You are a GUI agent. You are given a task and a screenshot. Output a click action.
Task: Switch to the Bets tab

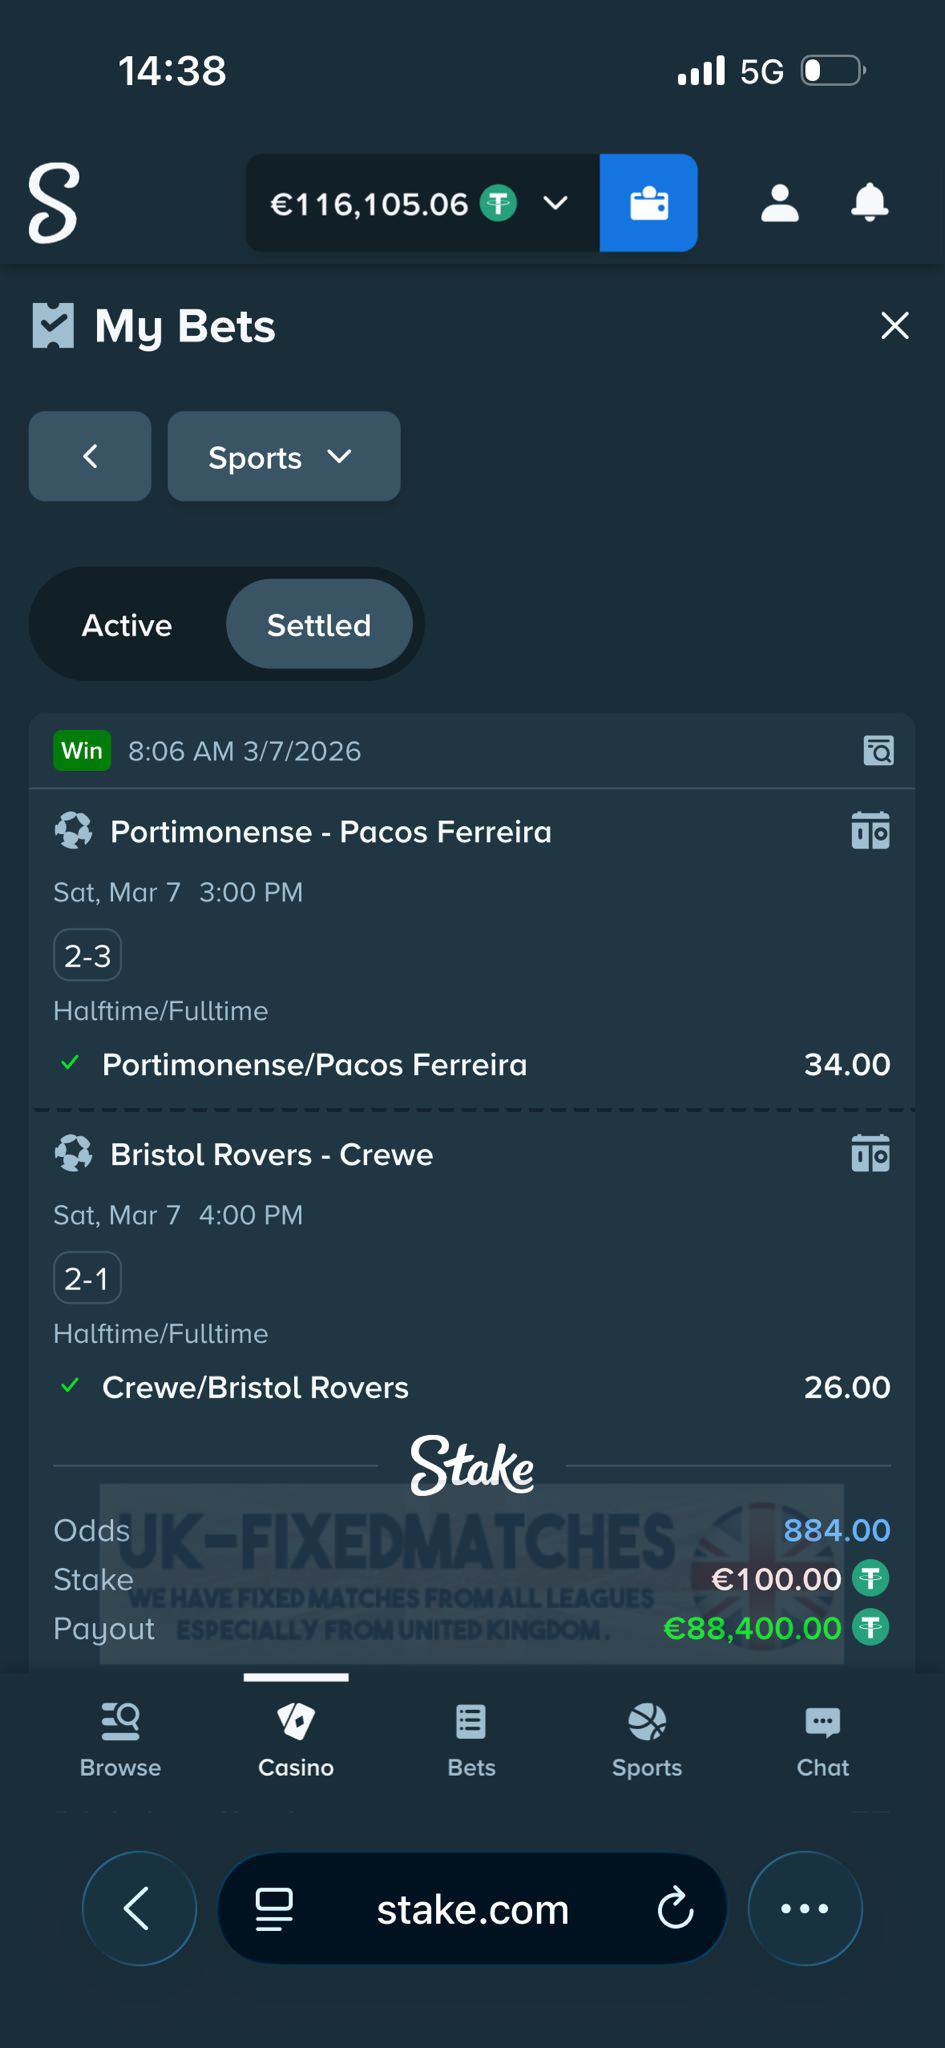(470, 1740)
